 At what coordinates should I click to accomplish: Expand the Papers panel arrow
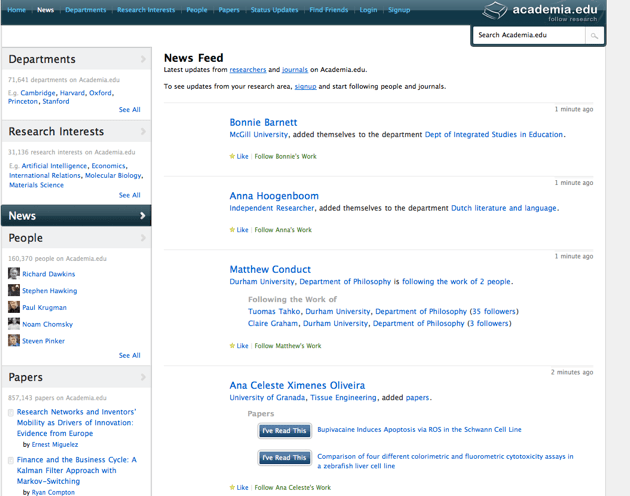click(143, 377)
